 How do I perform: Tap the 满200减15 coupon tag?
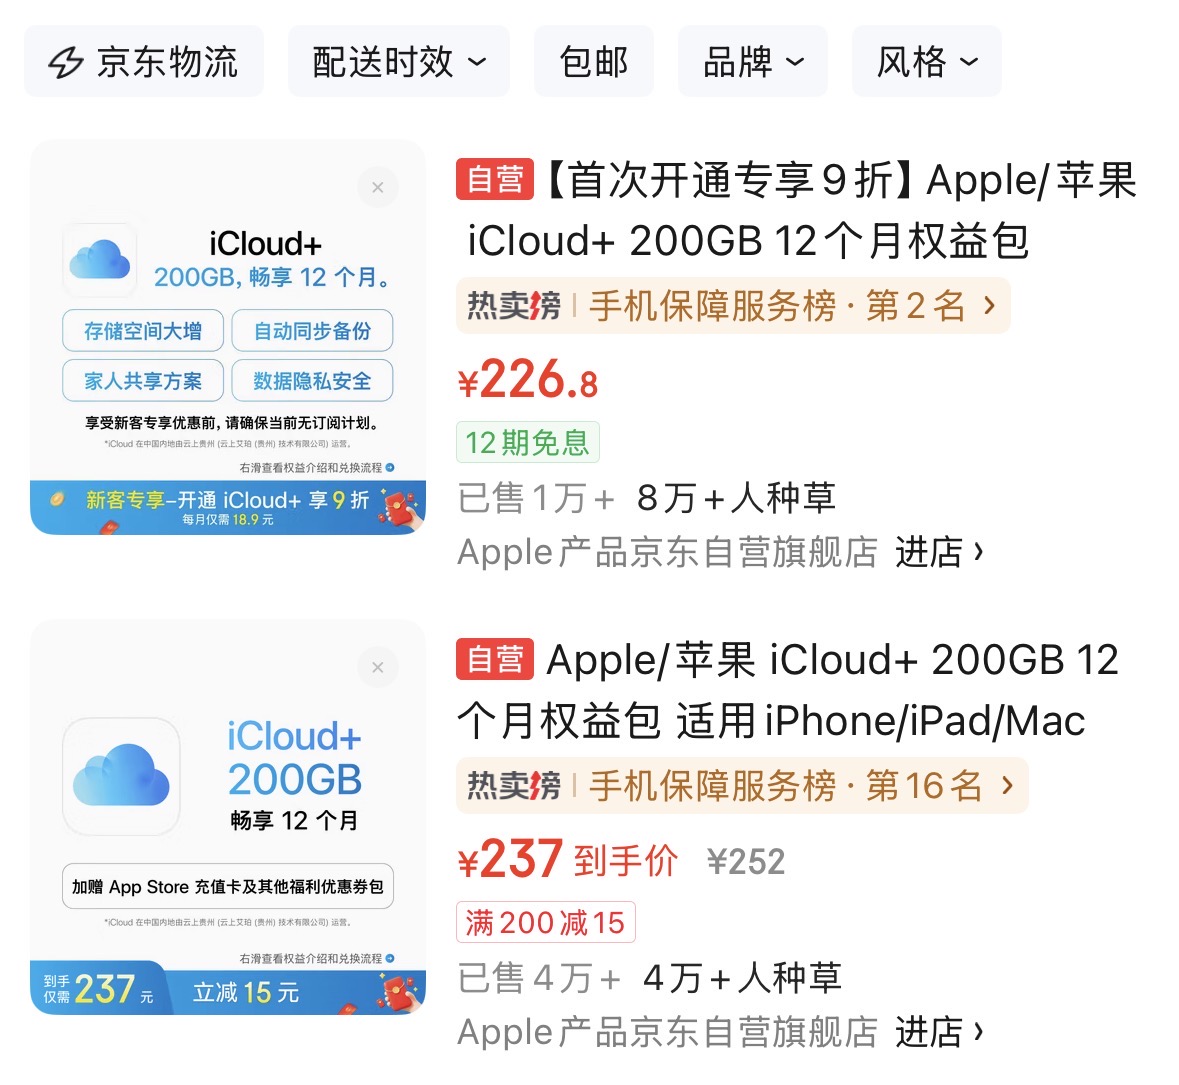point(546,922)
